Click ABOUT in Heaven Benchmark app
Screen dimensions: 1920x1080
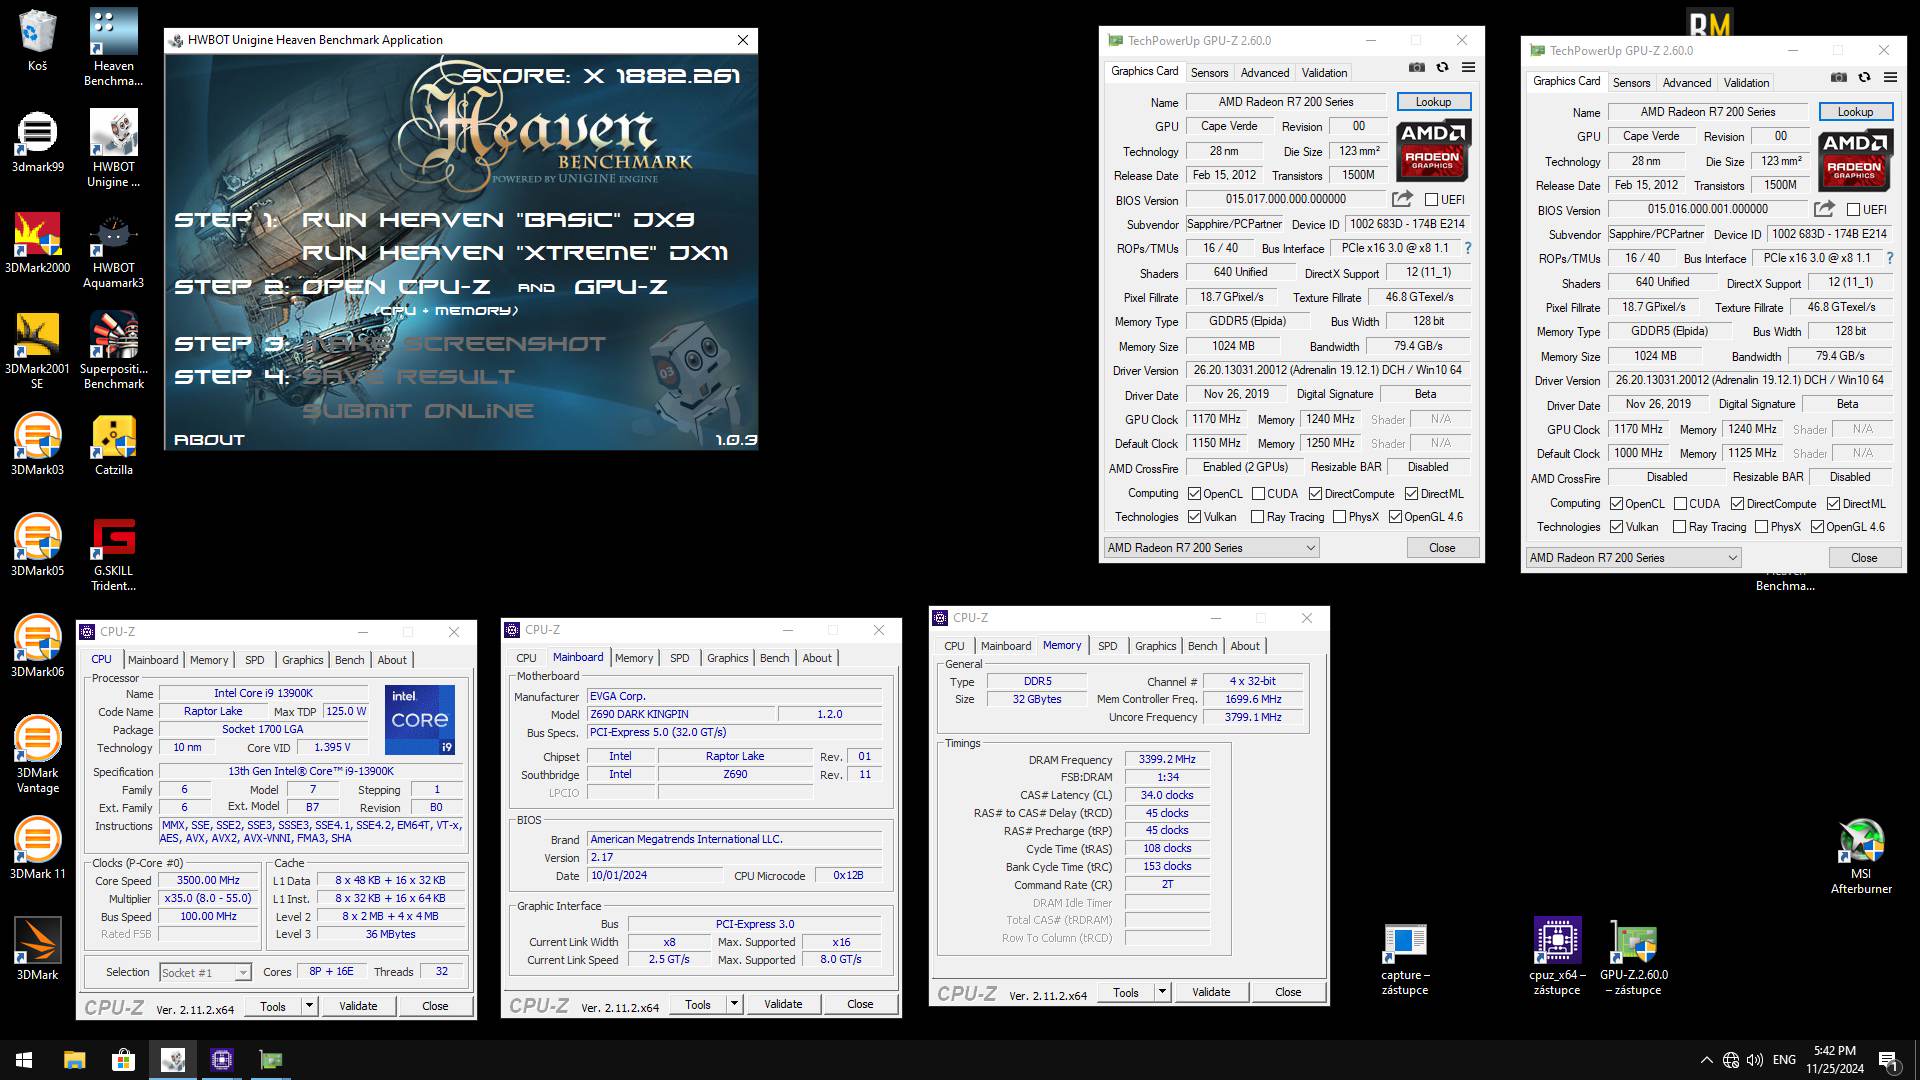coord(209,440)
